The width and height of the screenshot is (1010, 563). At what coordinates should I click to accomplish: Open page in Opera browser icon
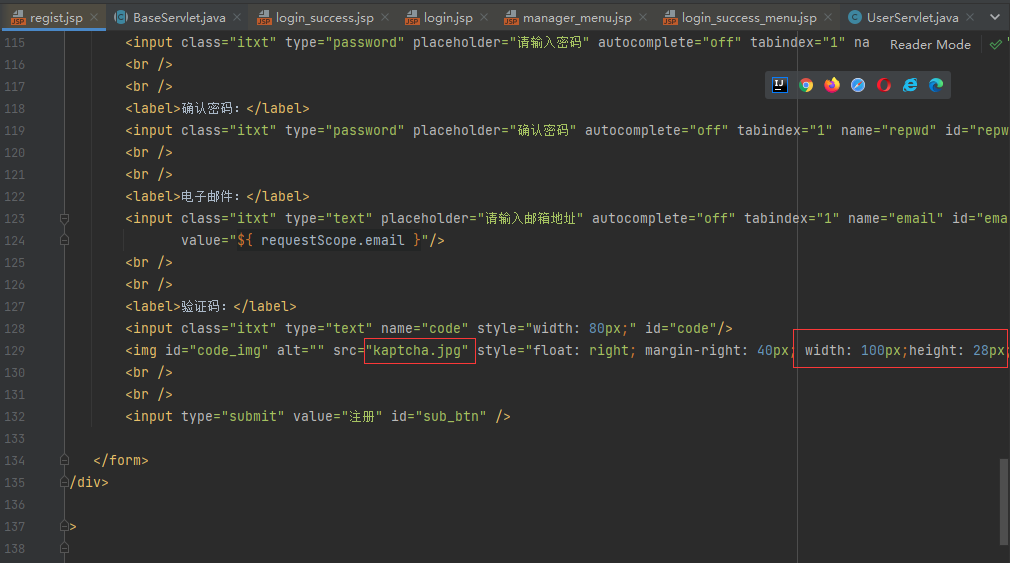click(884, 85)
